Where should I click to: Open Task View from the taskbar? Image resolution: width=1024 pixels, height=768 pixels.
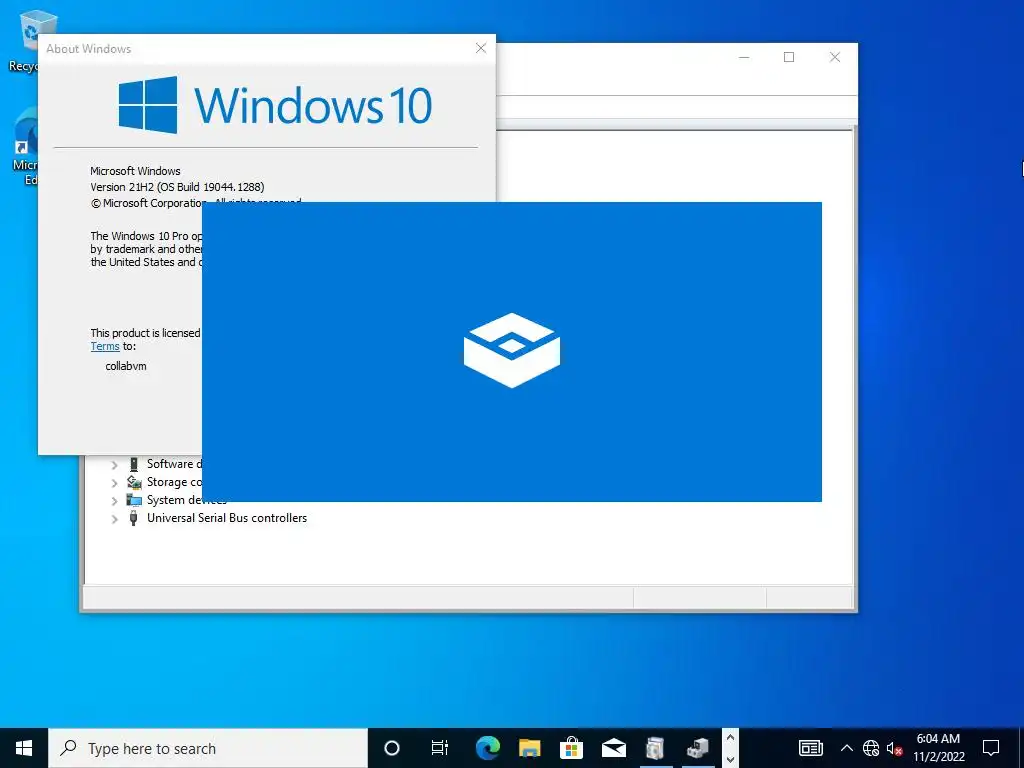440,748
